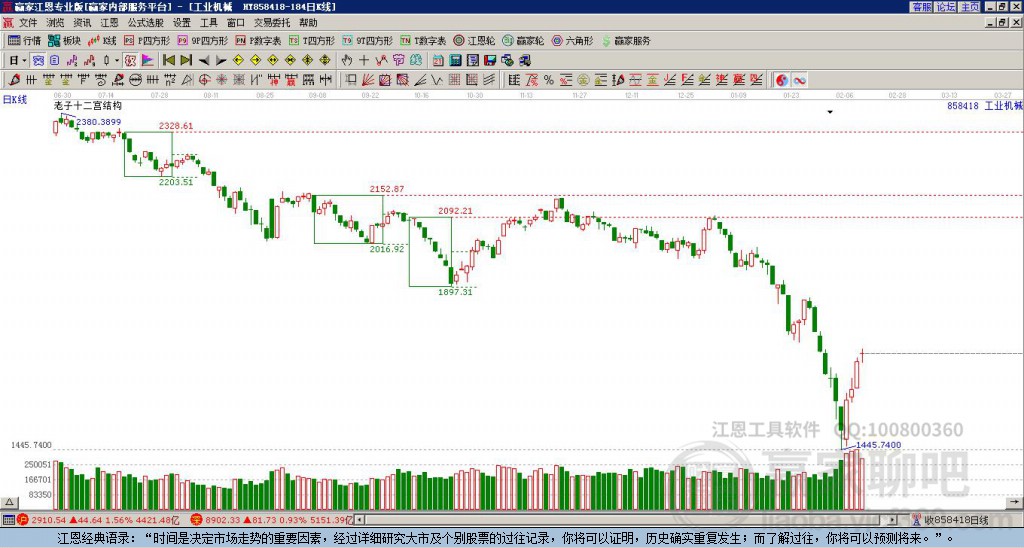
Task: Open the 9T四方形 tool
Action: point(368,40)
